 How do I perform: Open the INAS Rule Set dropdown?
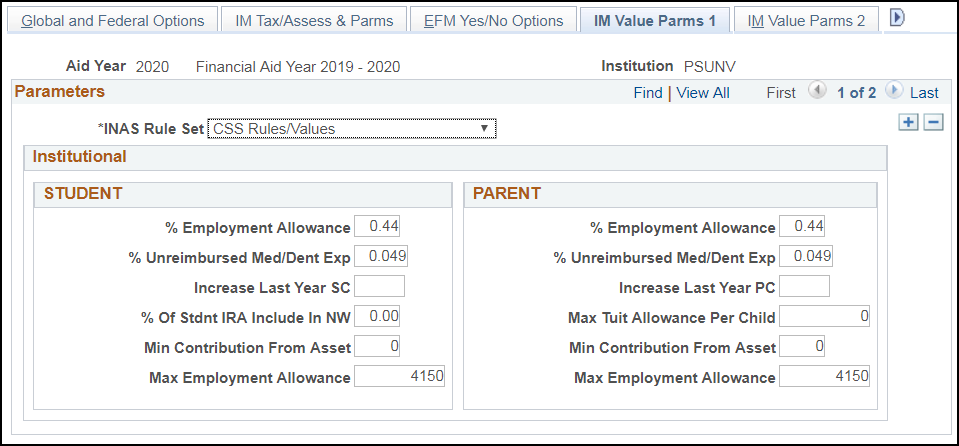click(351, 128)
